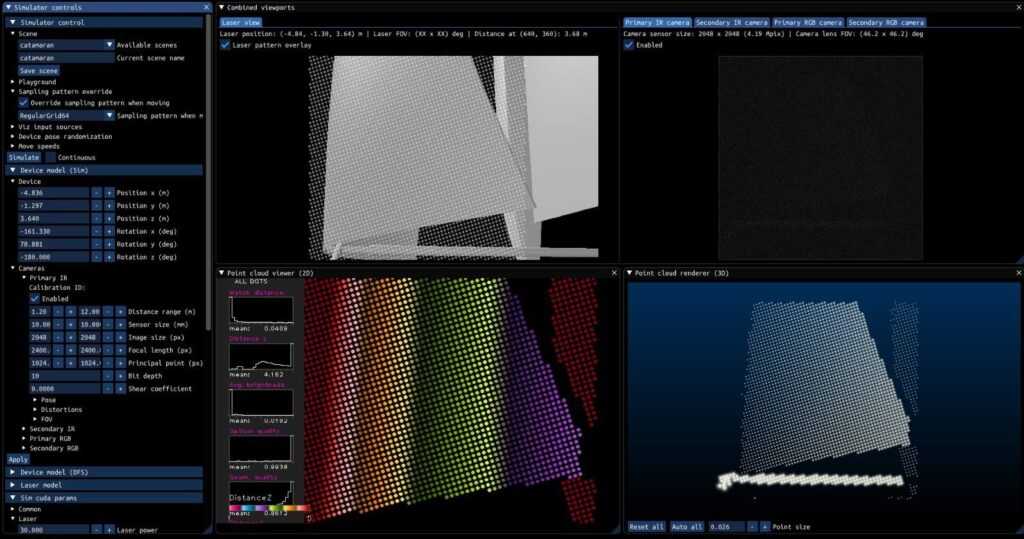Decrease Laser power with minus button
The width and height of the screenshot is (1024, 539).
tap(96, 530)
